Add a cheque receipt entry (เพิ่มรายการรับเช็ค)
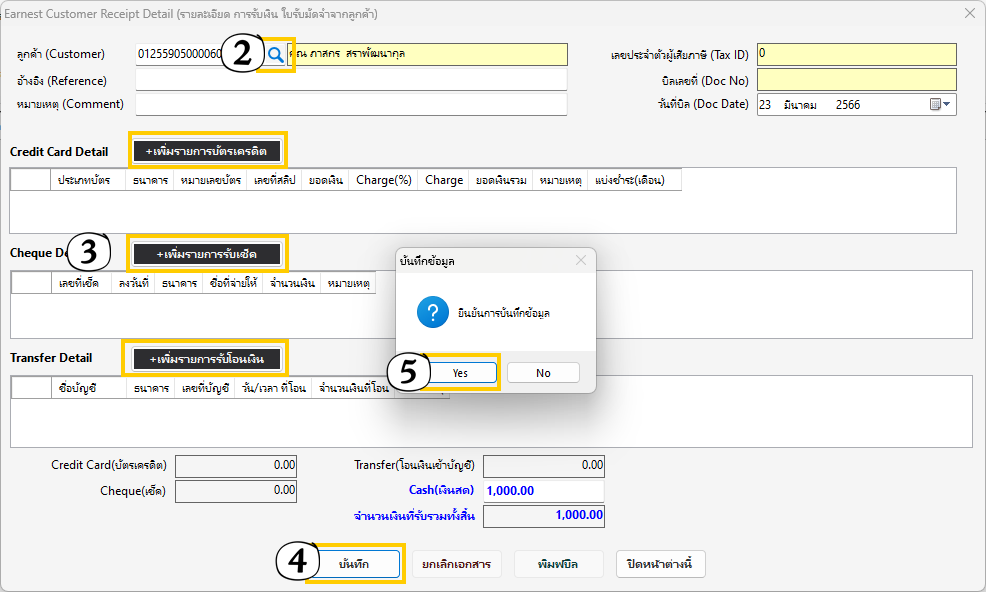 [x=207, y=254]
